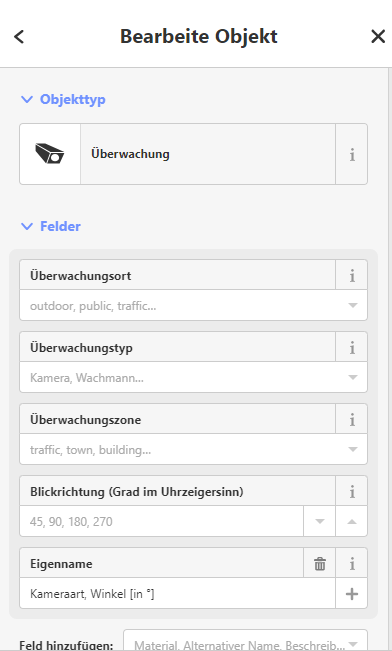
Task: Add a multilingual name with the plus icon
Action: click(352, 594)
